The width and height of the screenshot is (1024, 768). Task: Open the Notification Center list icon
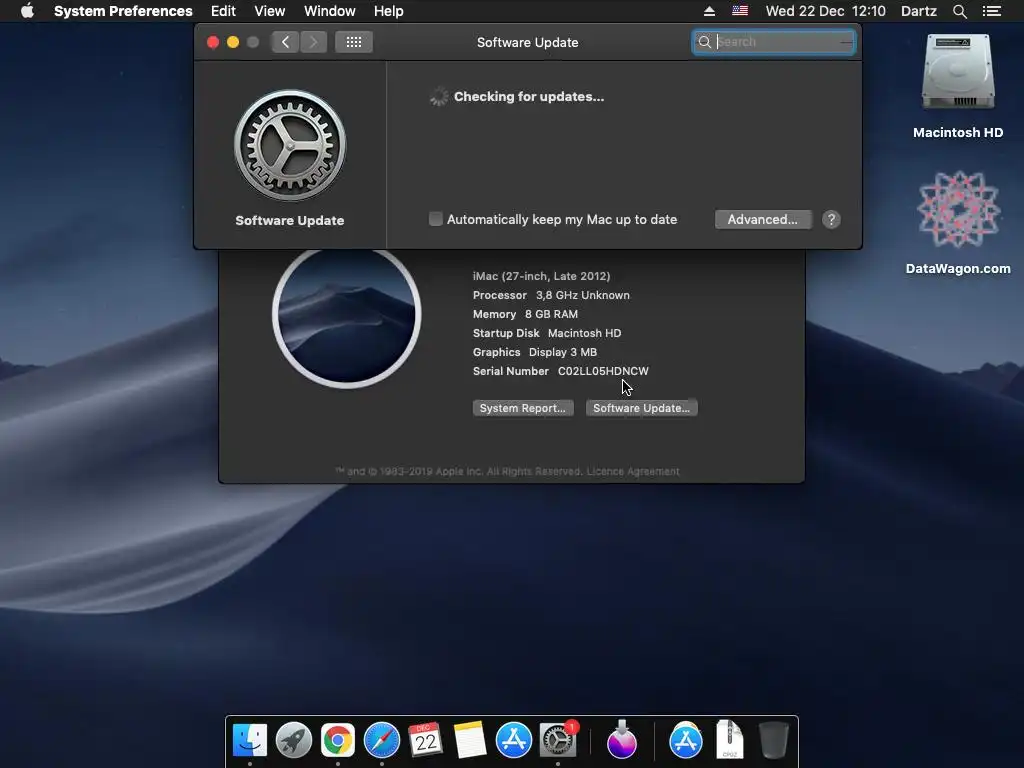[991, 11]
